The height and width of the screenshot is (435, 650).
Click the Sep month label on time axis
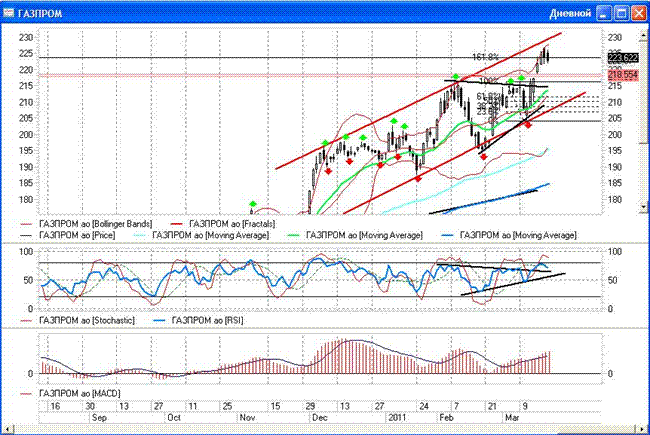point(99,417)
